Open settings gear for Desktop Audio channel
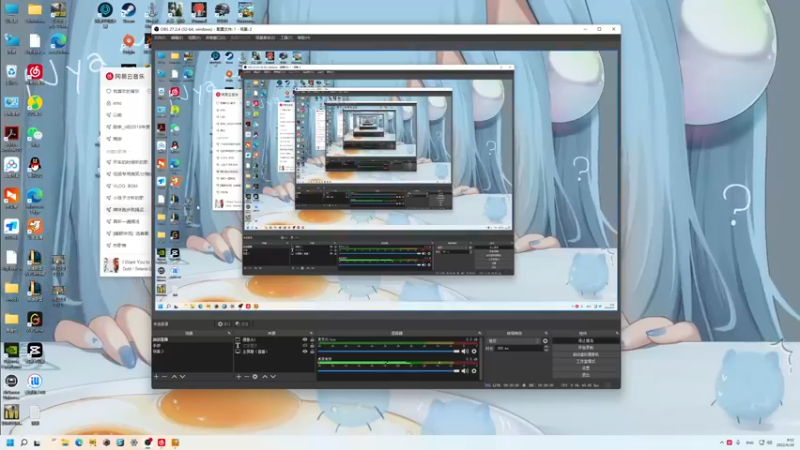The width and height of the screenshot is (800, 450). coord(474,371)
